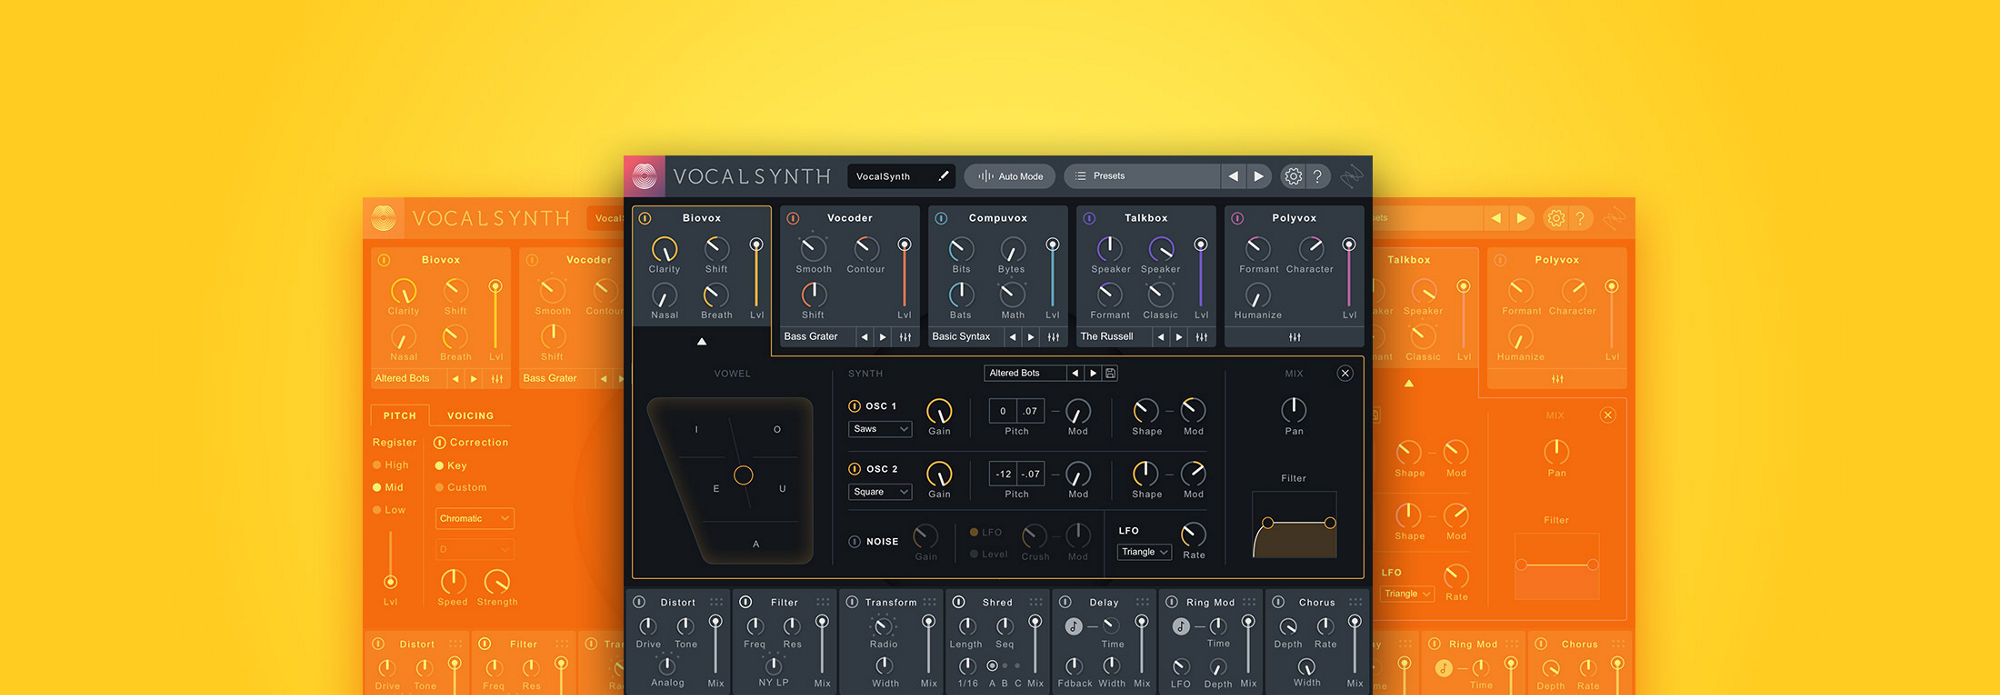Click the Delay tempo sync note icon
The height and width of the screenshot is (695, 2000).
pyautogui.click(x=1073, y=626)
